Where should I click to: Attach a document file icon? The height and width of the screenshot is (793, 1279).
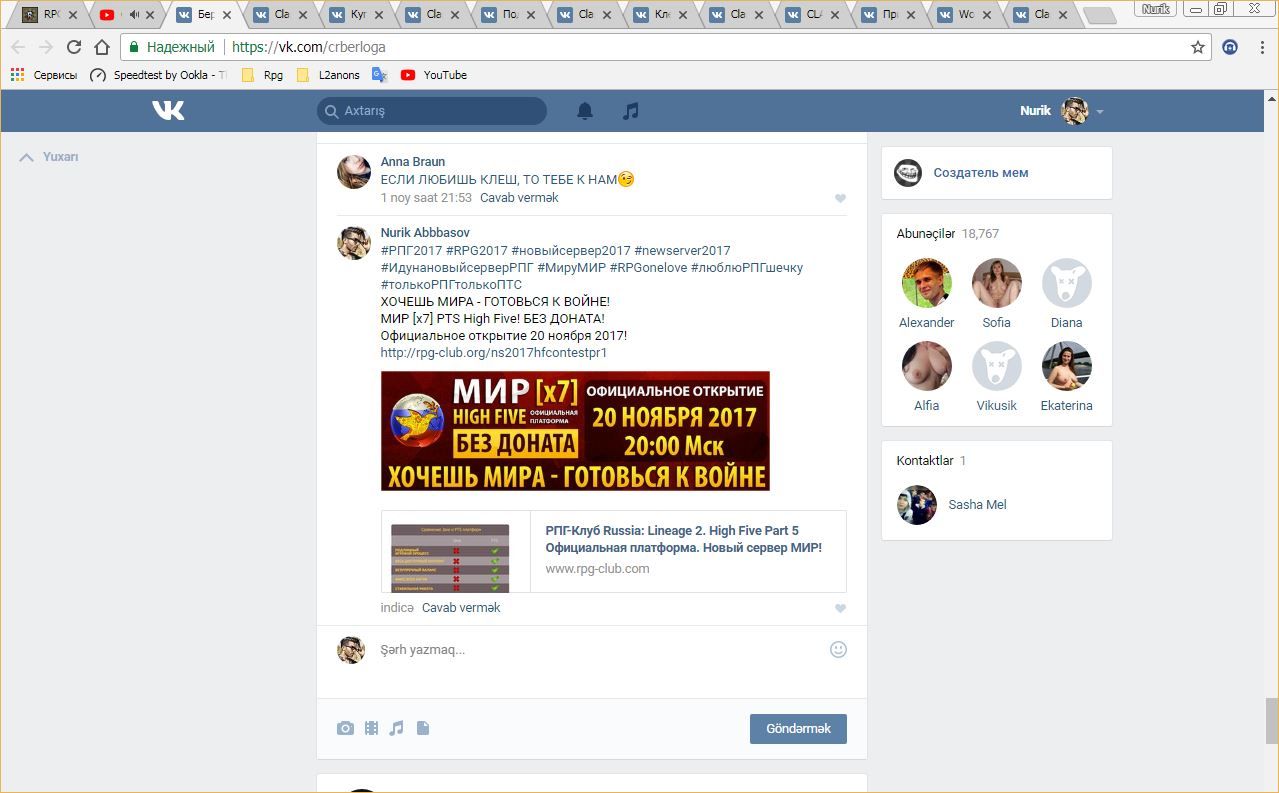tap(423, 728)
